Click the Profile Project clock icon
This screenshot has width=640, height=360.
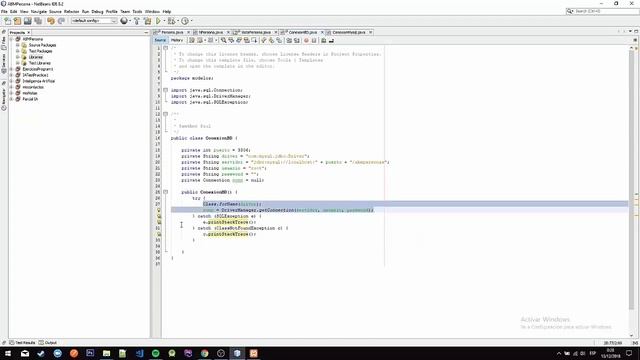[185, 21]
